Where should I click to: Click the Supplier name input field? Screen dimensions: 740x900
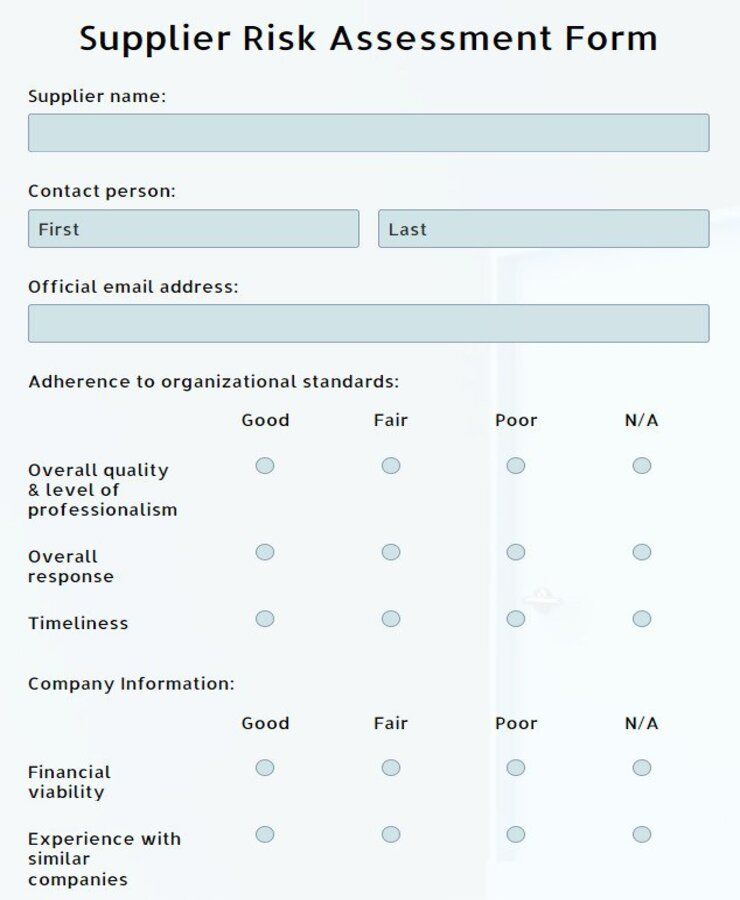369,131
